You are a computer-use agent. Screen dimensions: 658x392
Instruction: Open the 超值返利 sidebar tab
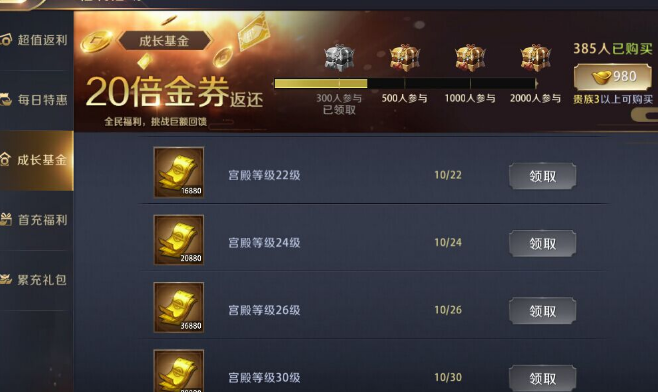coord(37,40)
